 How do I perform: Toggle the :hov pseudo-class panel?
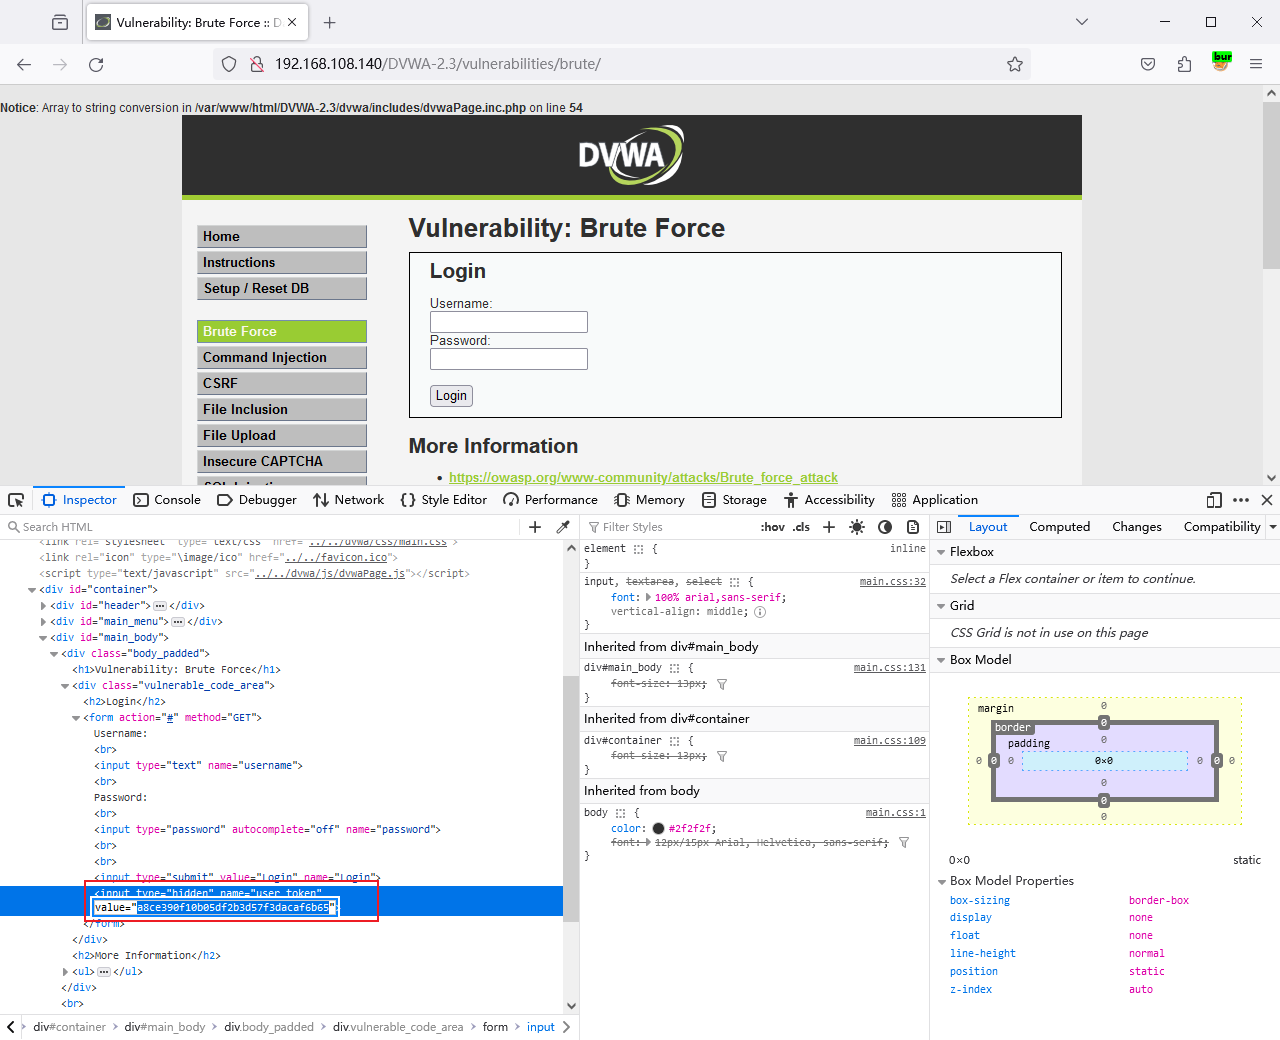click(773, 527)
